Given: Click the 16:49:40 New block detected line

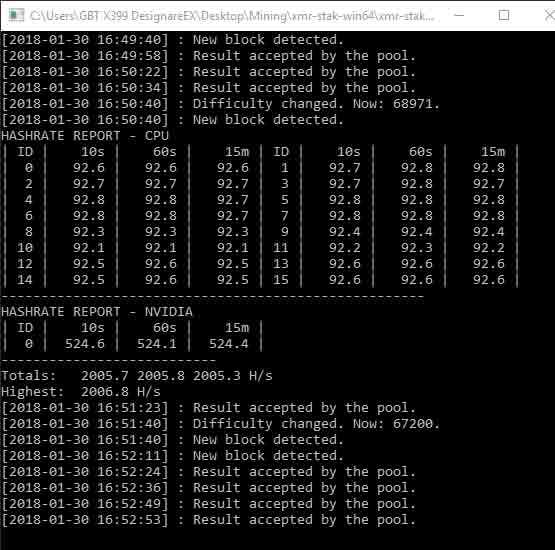Looking at the screenshot, I should tap(172, 40).
